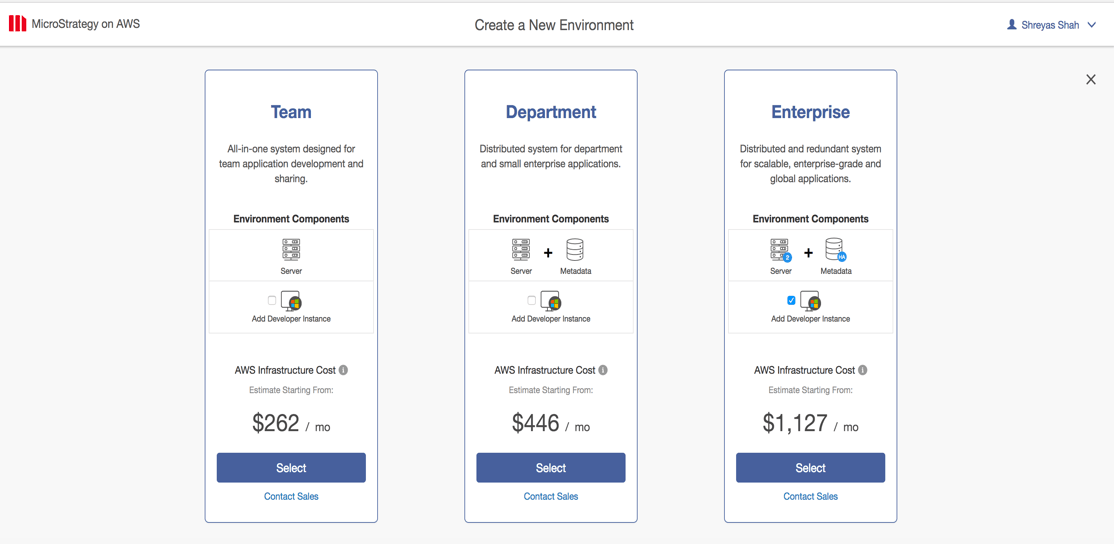Select the Department environment plan
The image size is (1114, 544).
(x=551, y=468)
